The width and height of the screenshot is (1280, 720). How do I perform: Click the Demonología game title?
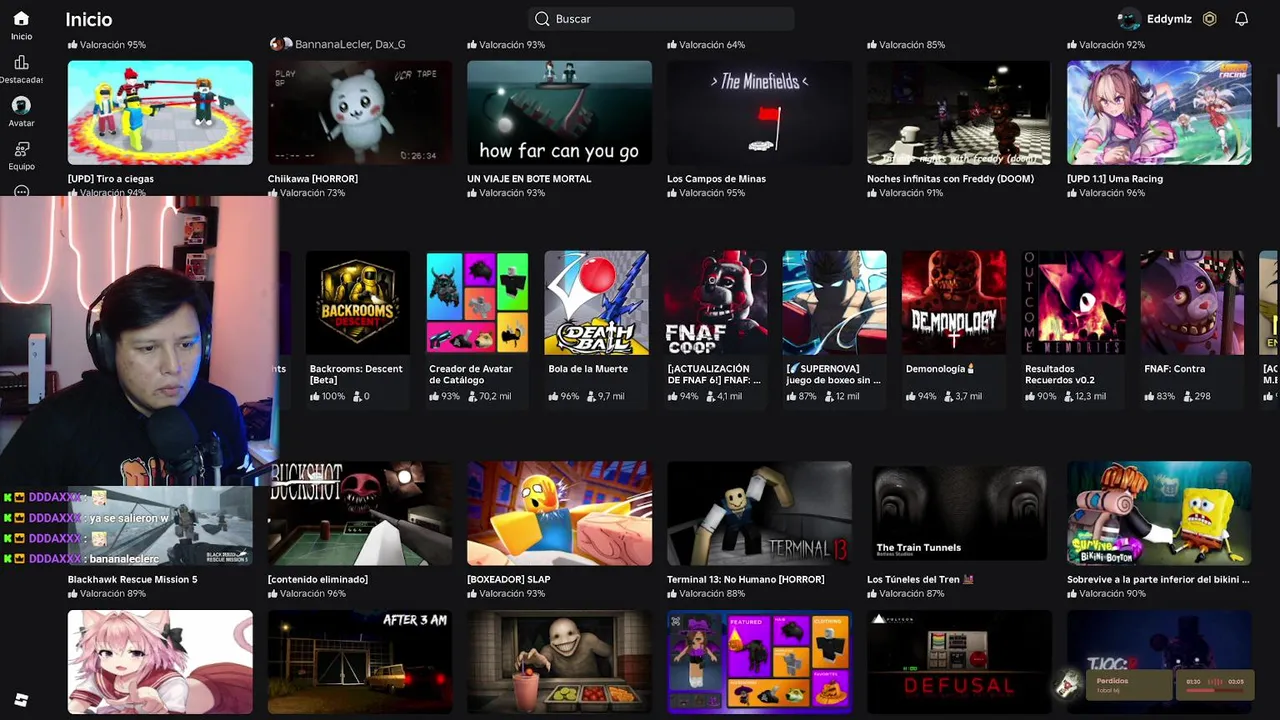(x=939, y=369)
